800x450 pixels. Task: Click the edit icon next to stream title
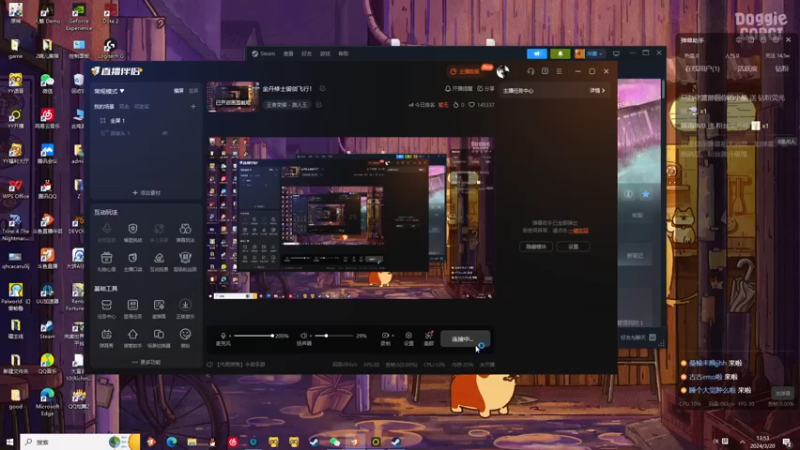coord(322,89)
